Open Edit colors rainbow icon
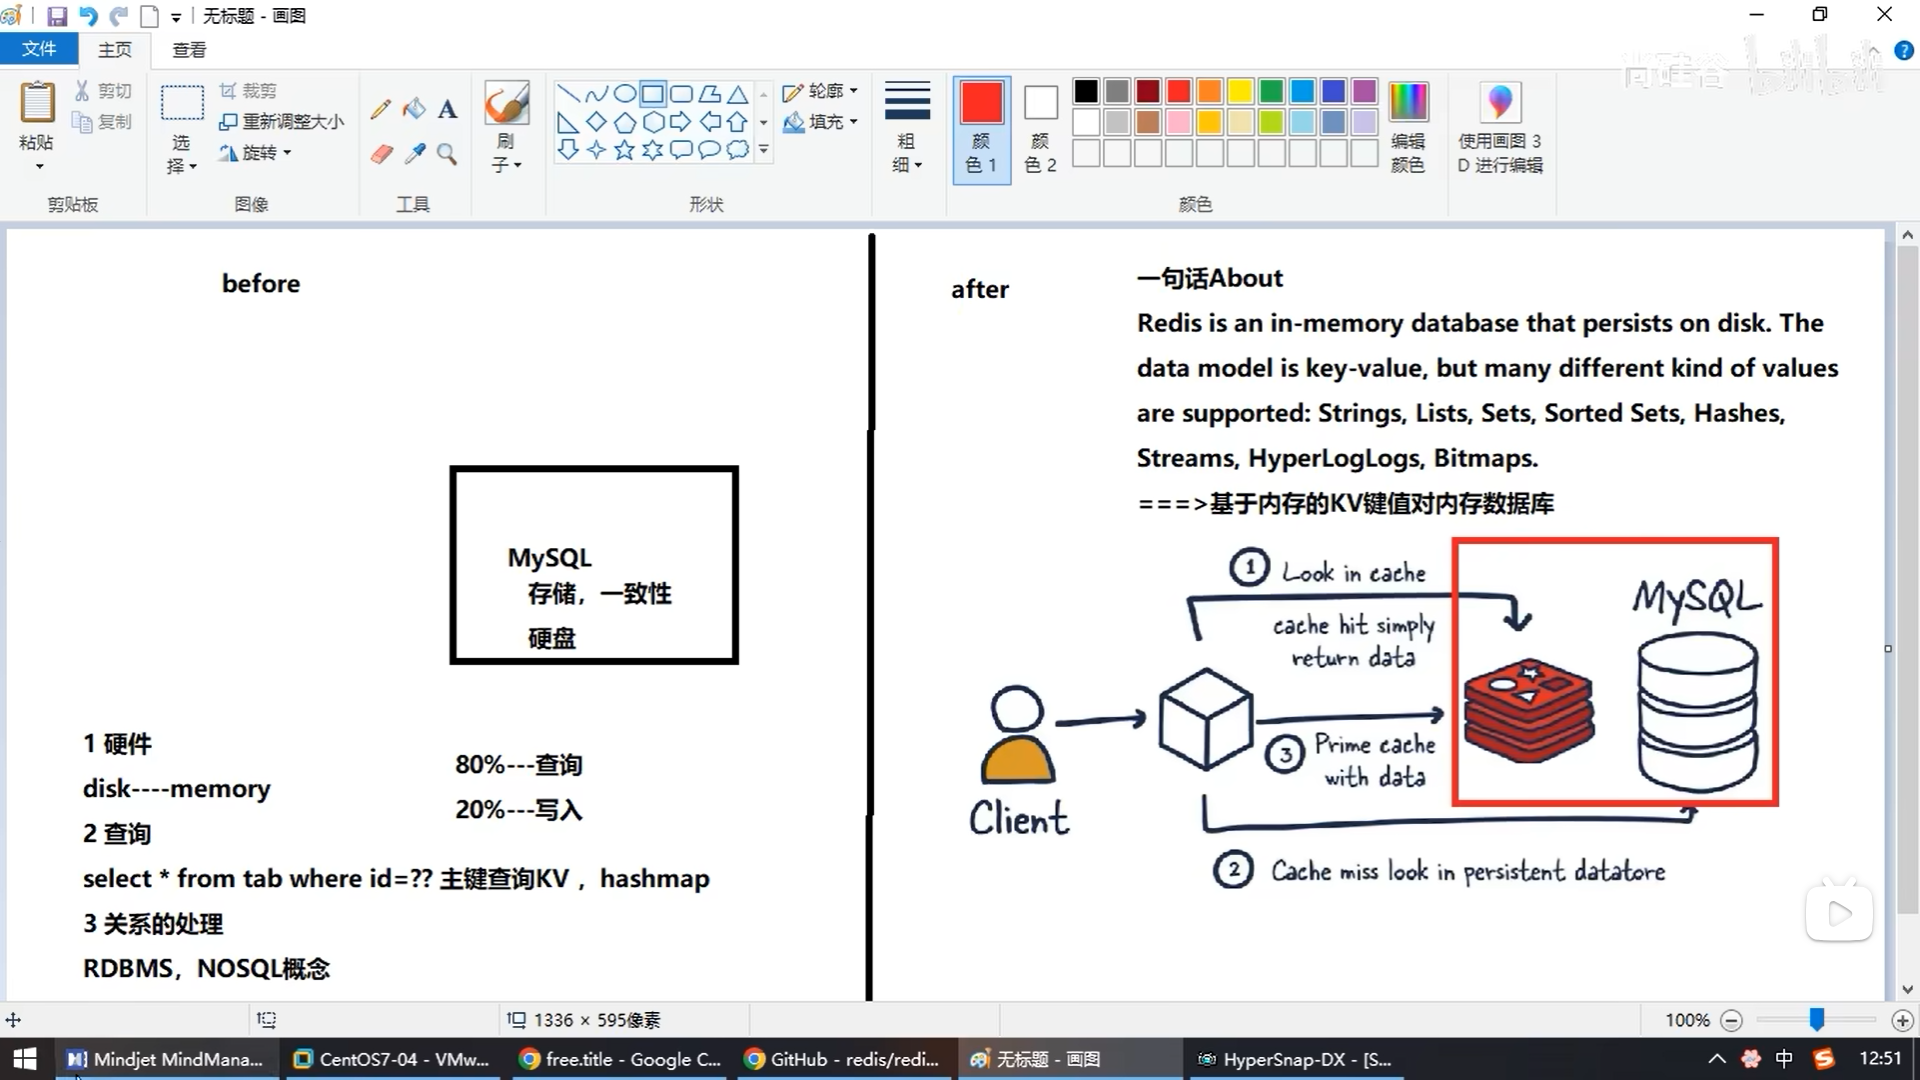The height and width of the screenshot is (1080, 1920). 1408,103
